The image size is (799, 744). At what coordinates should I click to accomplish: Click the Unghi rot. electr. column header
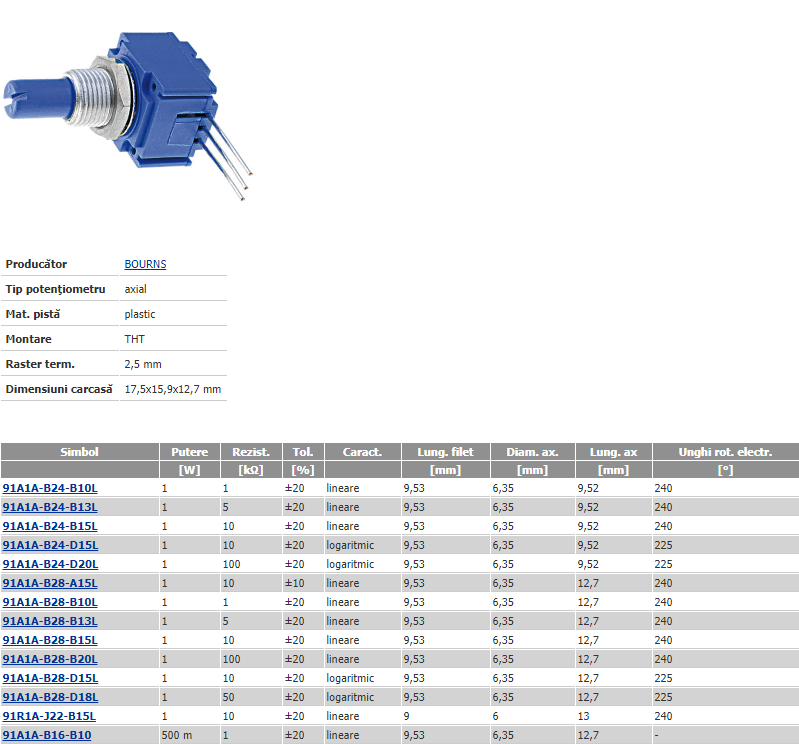coord(726,452)
